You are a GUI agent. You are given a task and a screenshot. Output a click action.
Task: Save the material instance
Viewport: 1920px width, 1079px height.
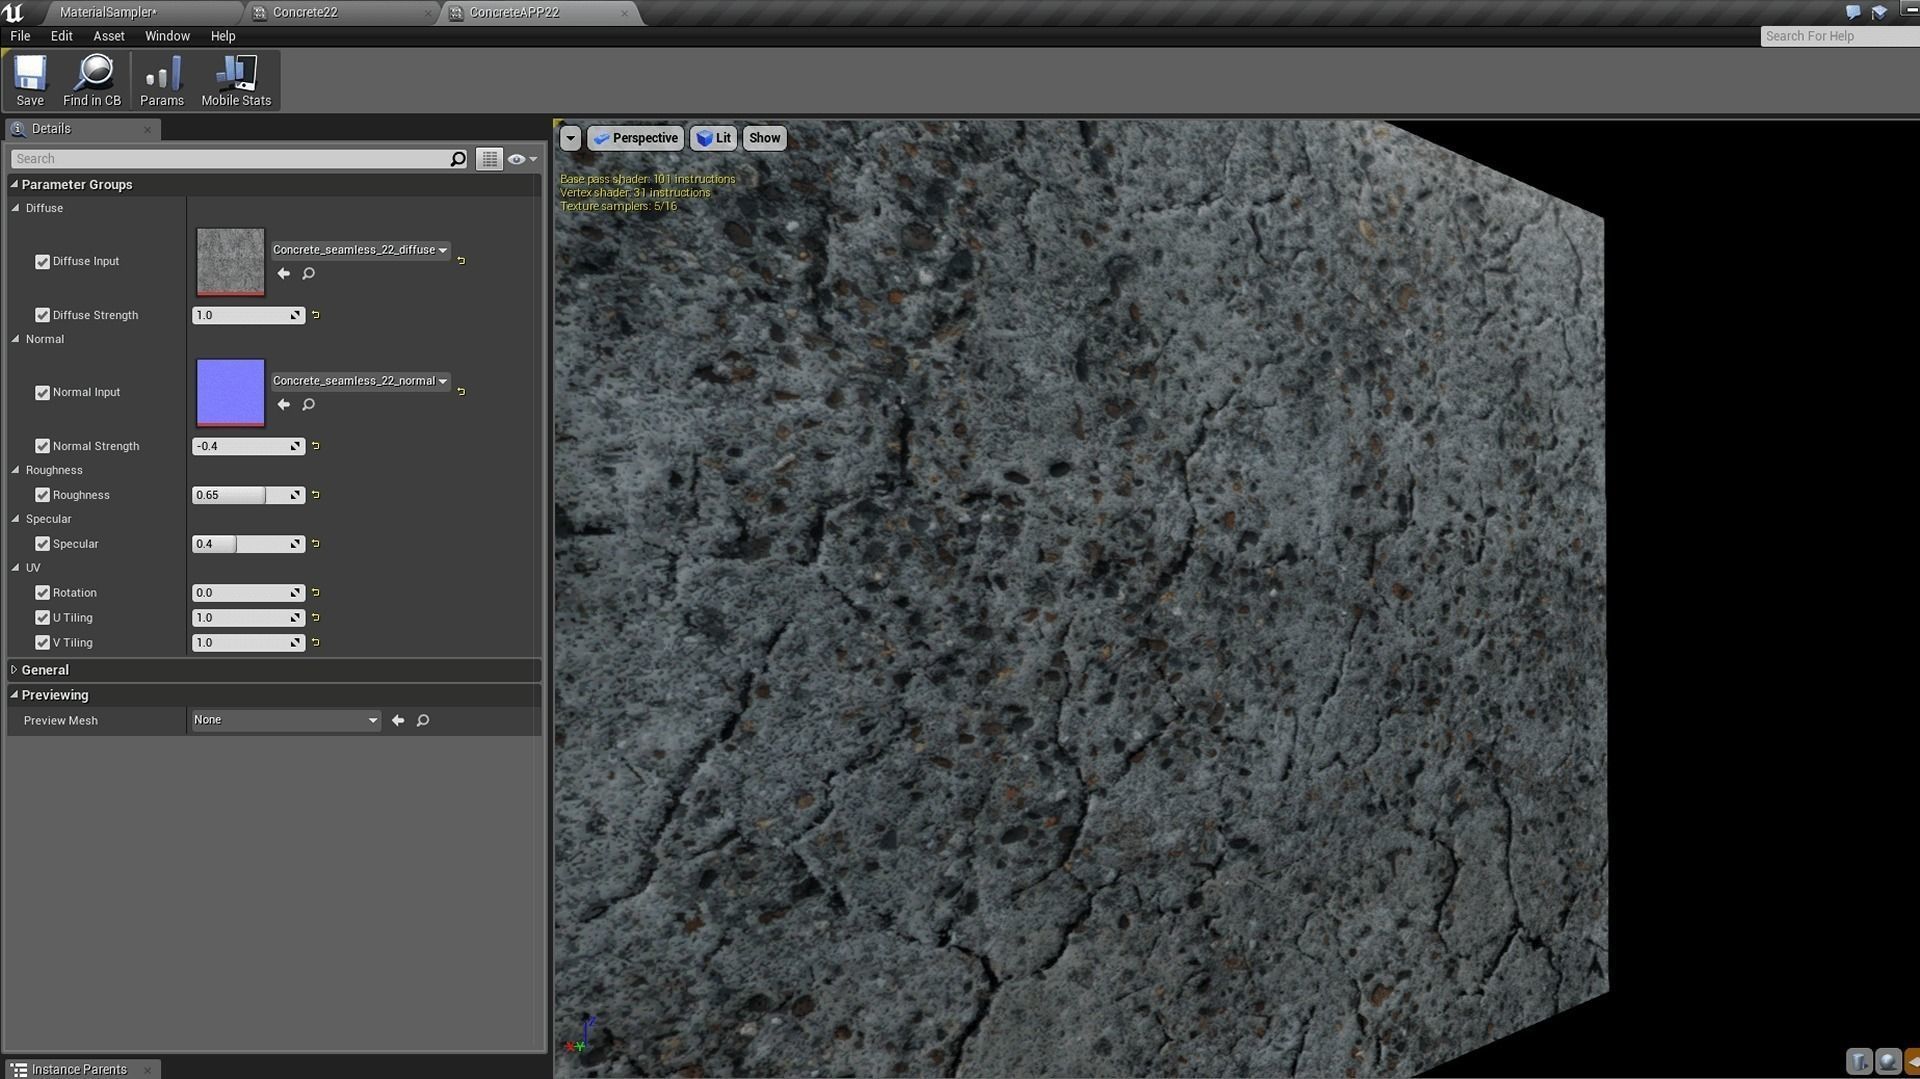coord(29,80)
